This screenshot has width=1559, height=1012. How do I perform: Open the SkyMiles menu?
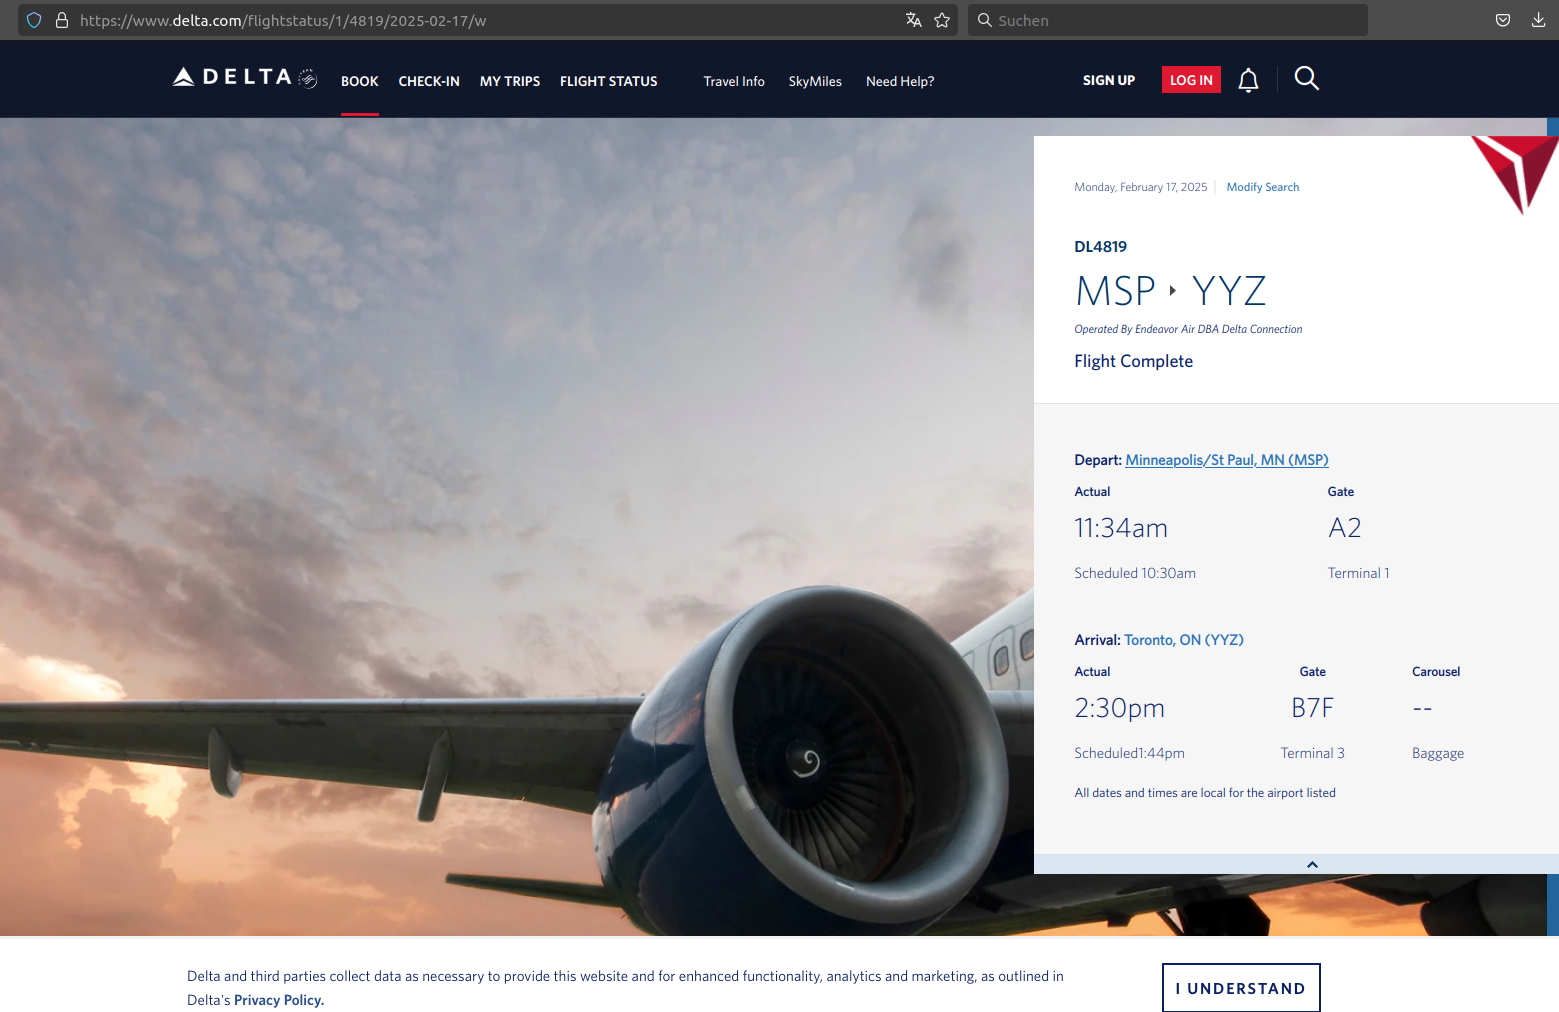[x=815, y=81]
